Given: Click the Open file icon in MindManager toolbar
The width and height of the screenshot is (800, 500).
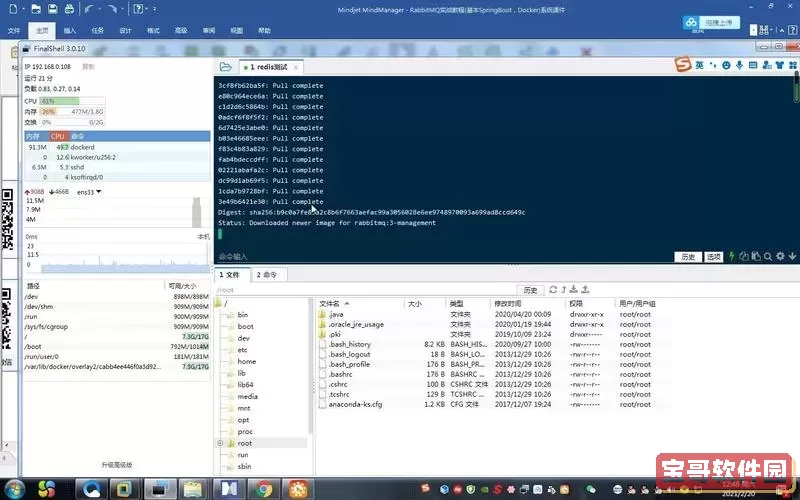Looking at the screenshot, I should point(36,9).
